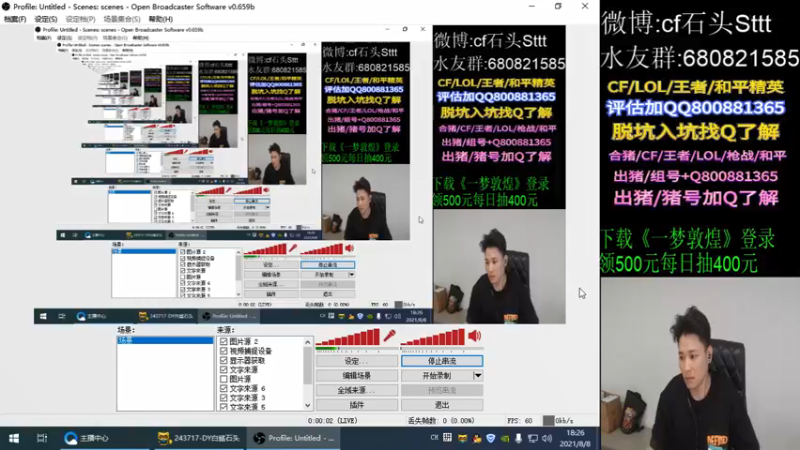Open dropdown arrow beside 开始录制
This screenshot has width=800, height=450.
pos(478,376)
